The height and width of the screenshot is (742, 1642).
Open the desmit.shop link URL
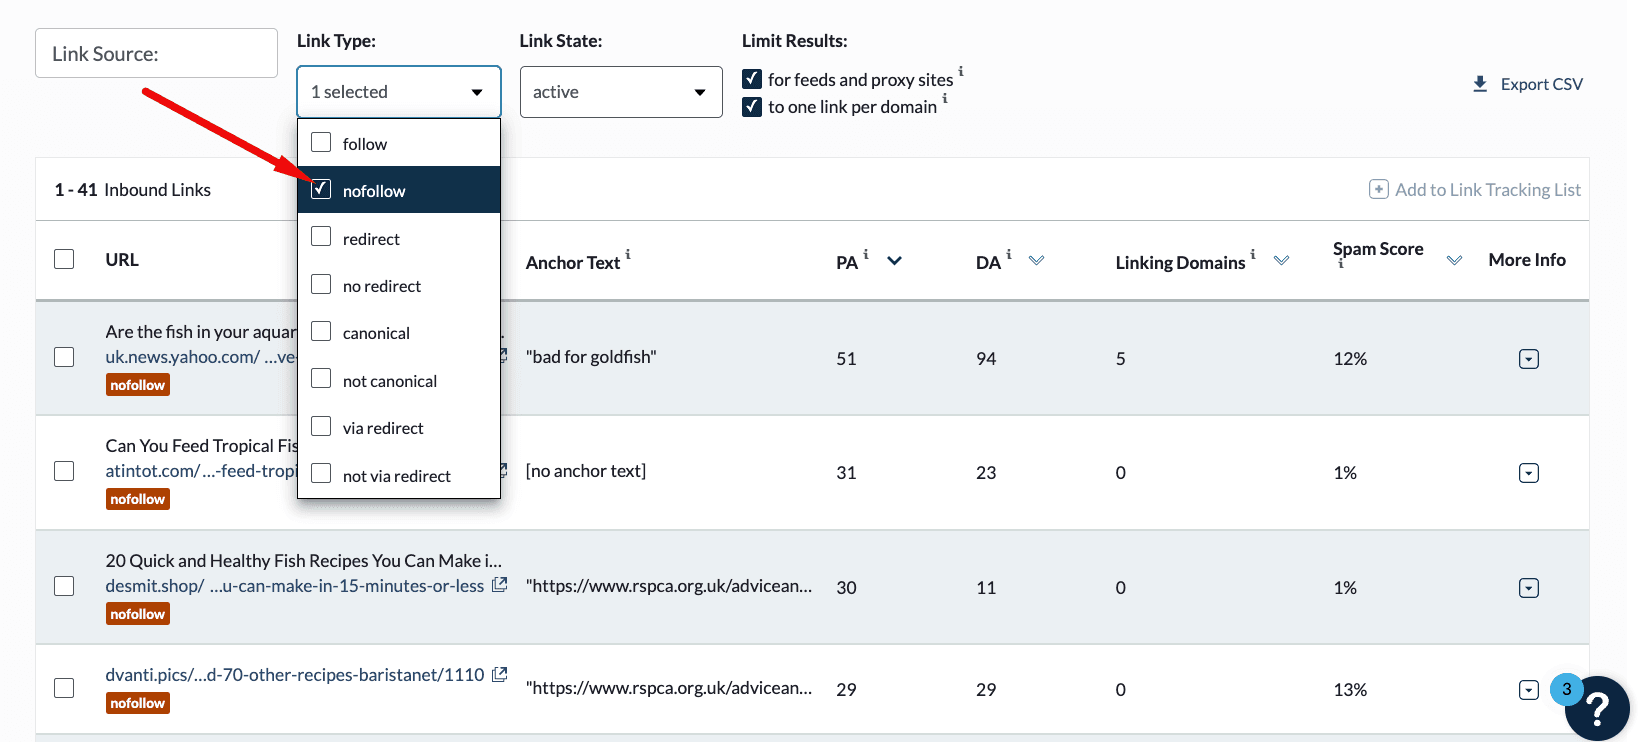tap(294, 586)
